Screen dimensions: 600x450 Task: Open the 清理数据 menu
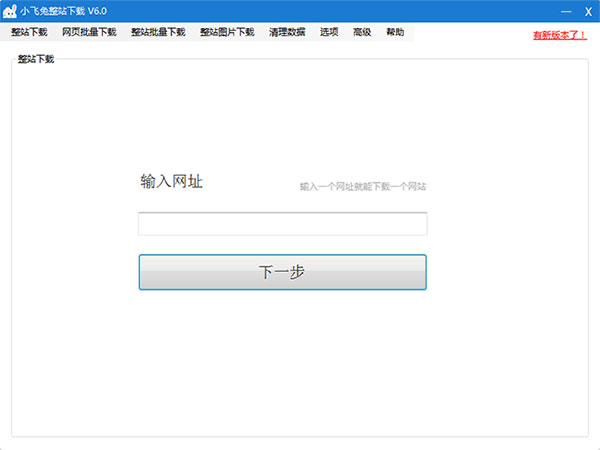tap(287, 32)
